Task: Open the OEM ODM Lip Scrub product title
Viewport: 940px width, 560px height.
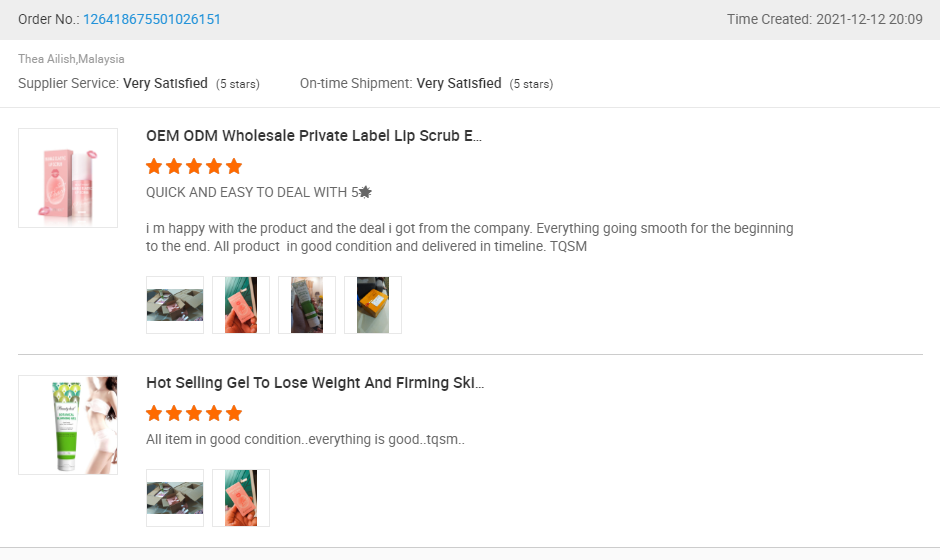Action: tap(314, 136)
